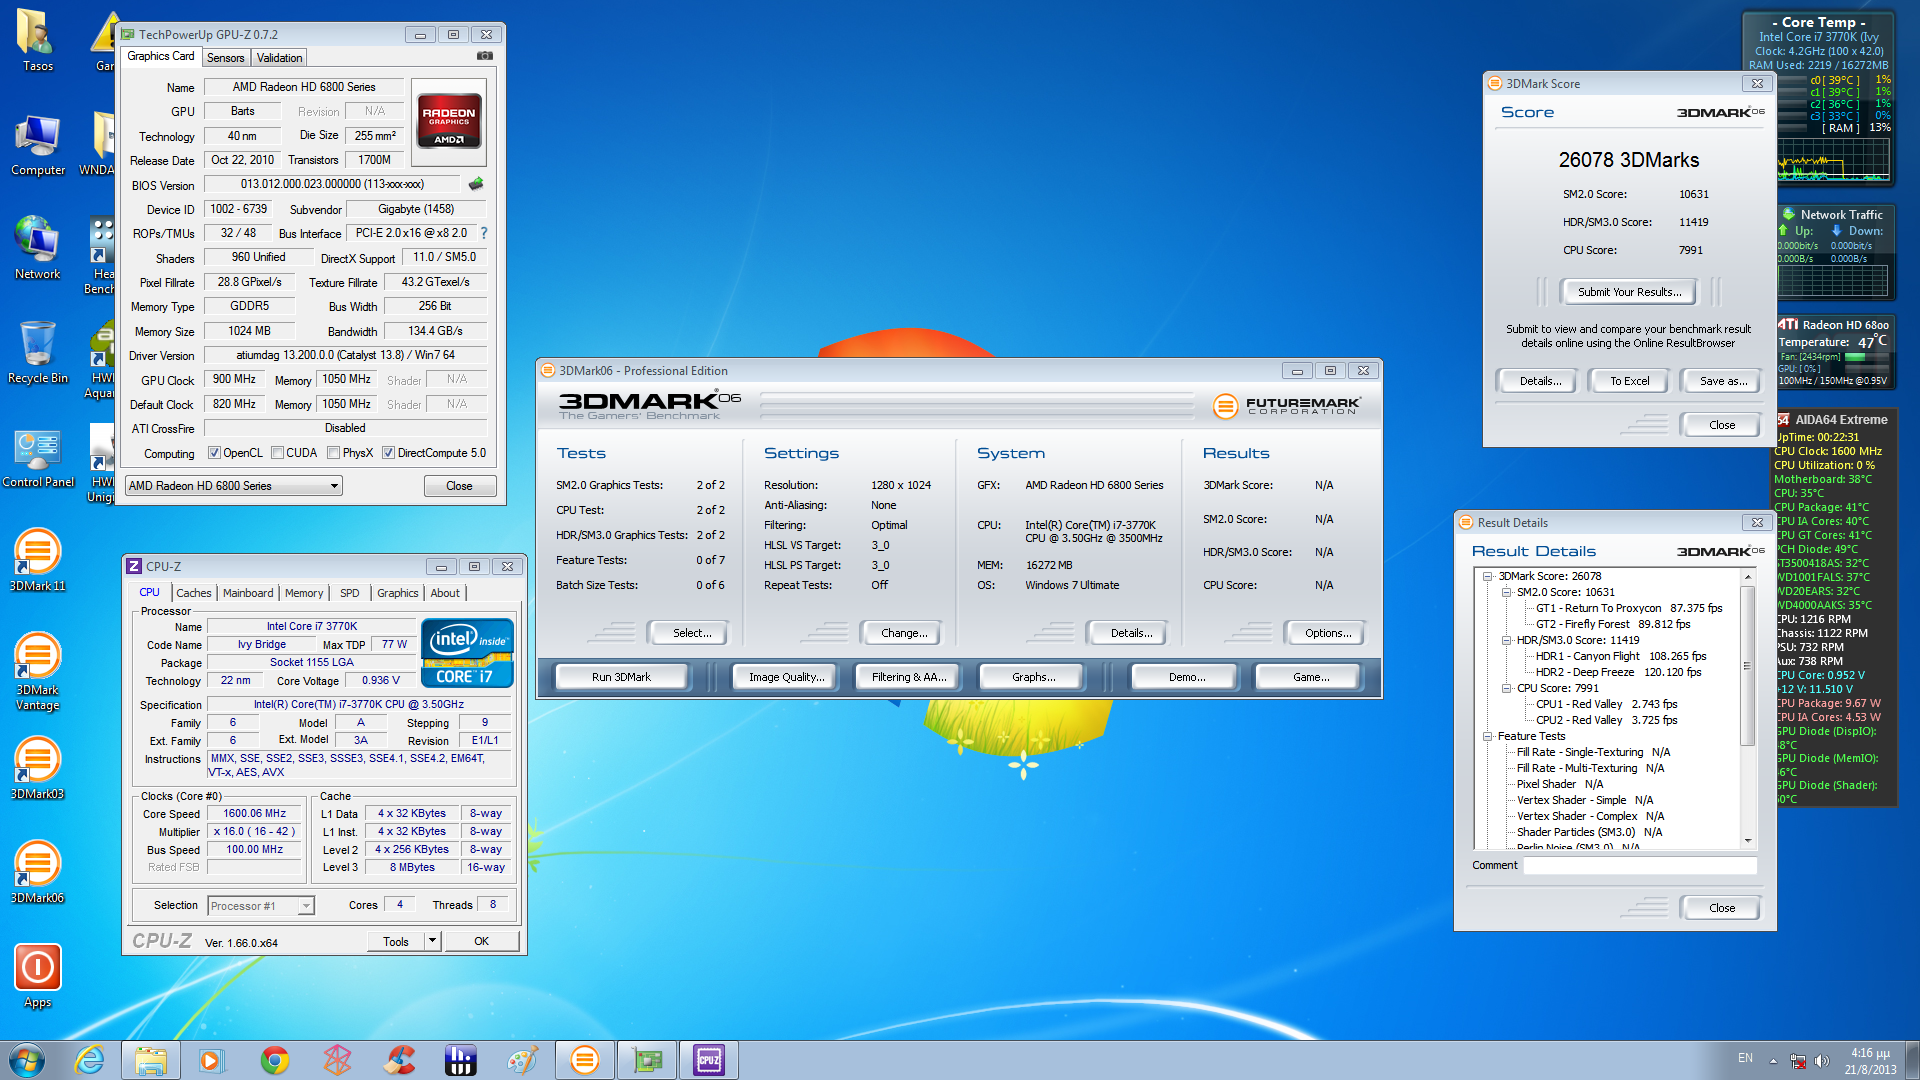The image size is (1920, 1080).
Task: Switch to the GPU-Z taskbar button
Action: [647, 1060]
